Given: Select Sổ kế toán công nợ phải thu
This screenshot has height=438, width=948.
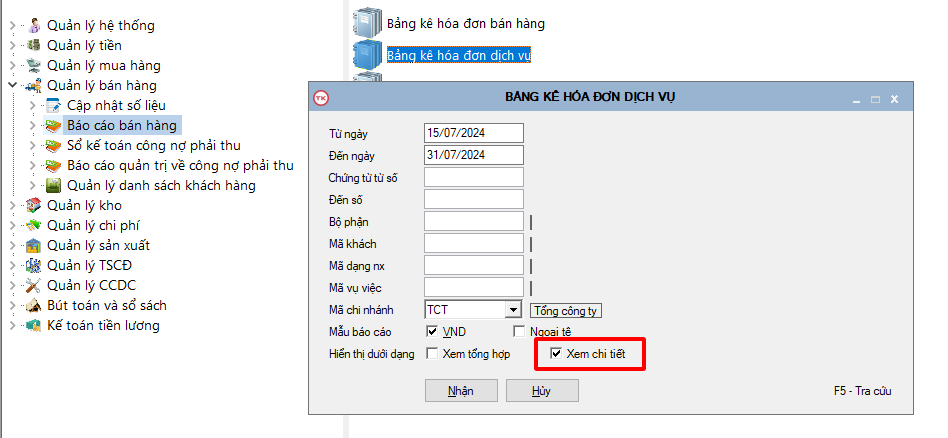Looking at the screenshot, I should coord(153,145).
